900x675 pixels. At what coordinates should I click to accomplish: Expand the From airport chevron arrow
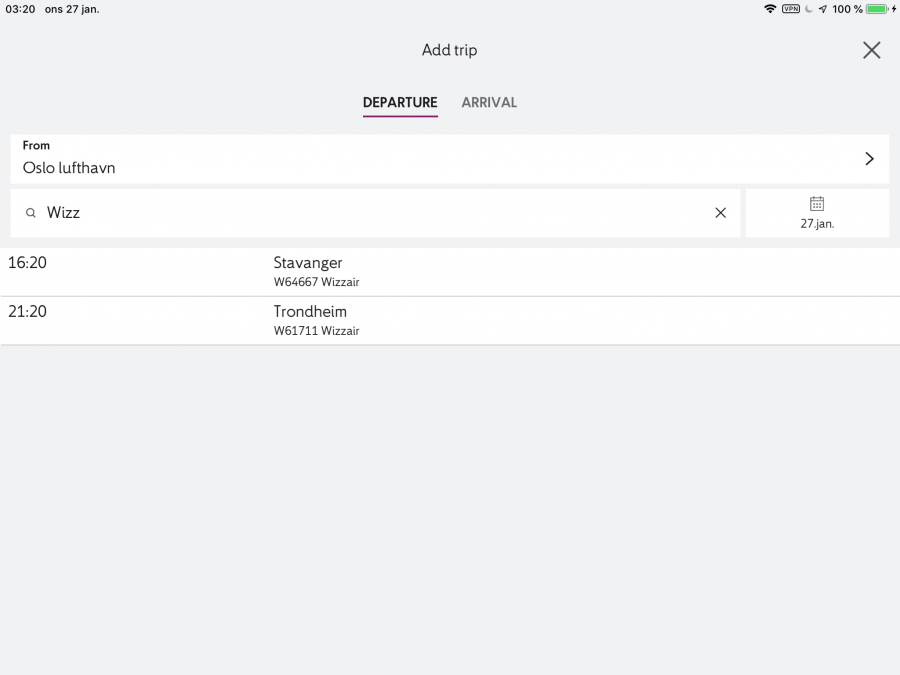tap(869, 159)
